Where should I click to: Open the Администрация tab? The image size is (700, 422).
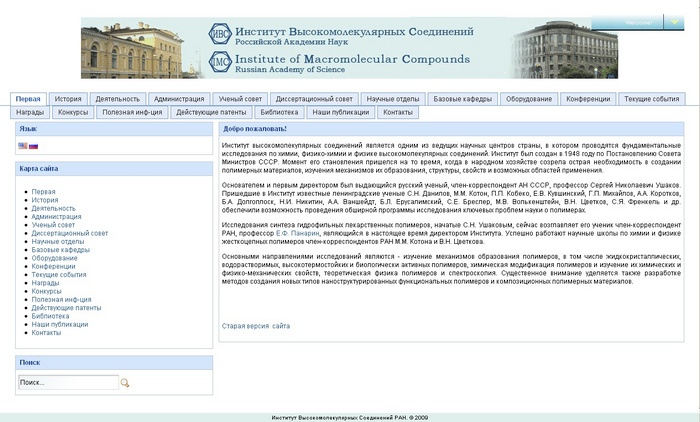179,99
